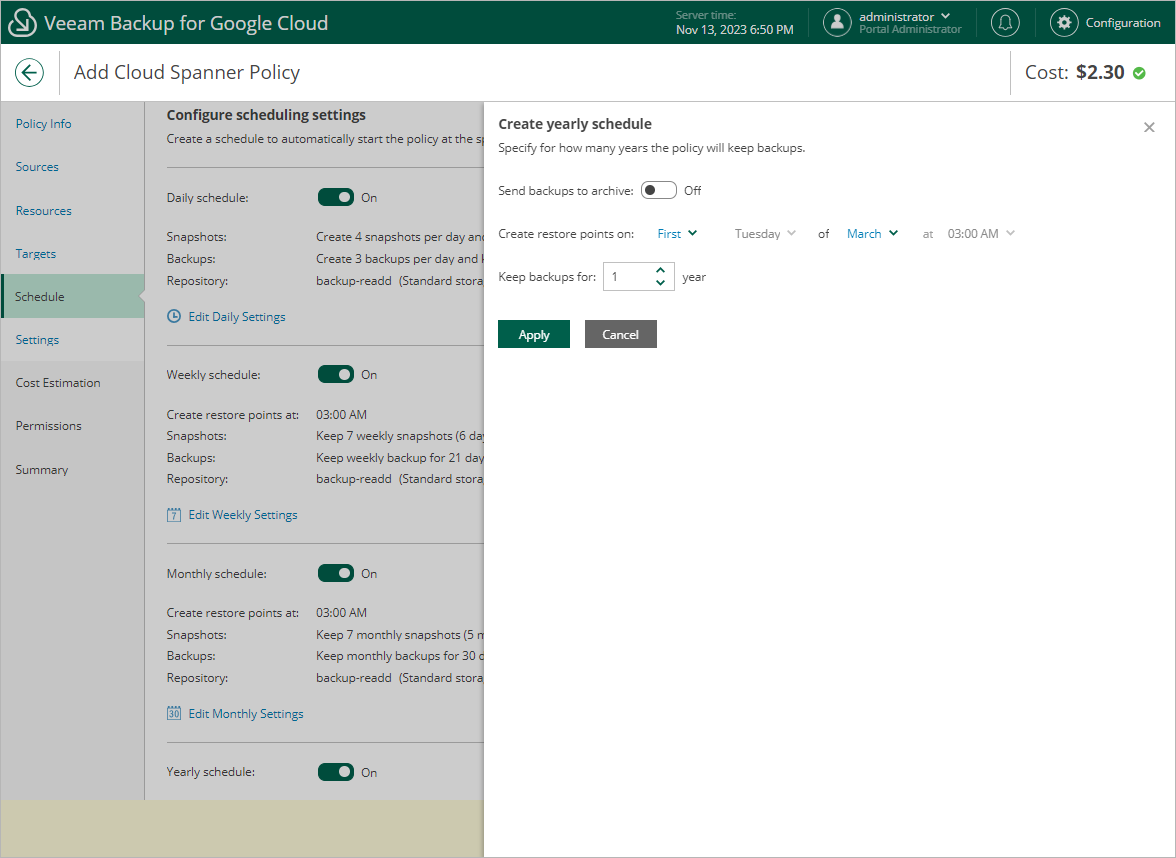Click the Apply button
The height and width of the screenshot is (858, 1176).
tap(534, 334)
